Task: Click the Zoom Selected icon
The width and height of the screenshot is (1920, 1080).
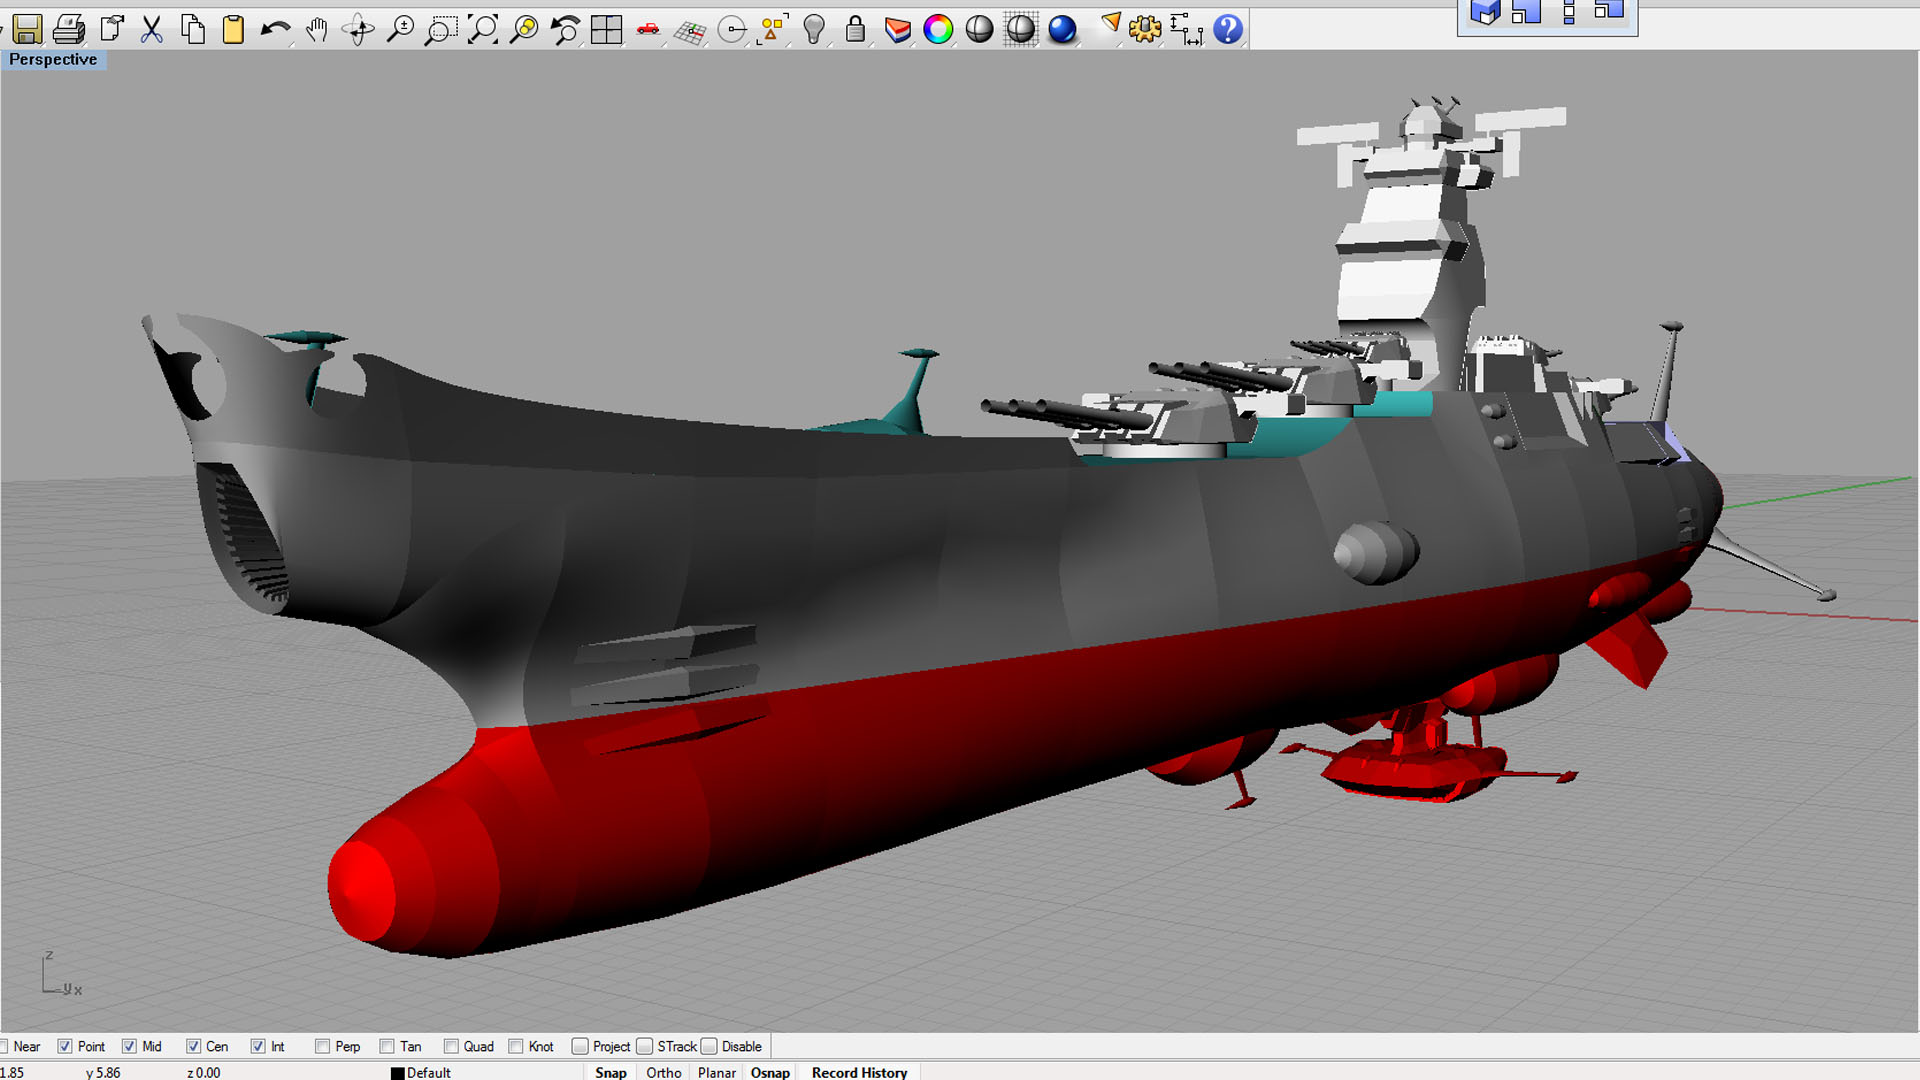Action: 524,29
